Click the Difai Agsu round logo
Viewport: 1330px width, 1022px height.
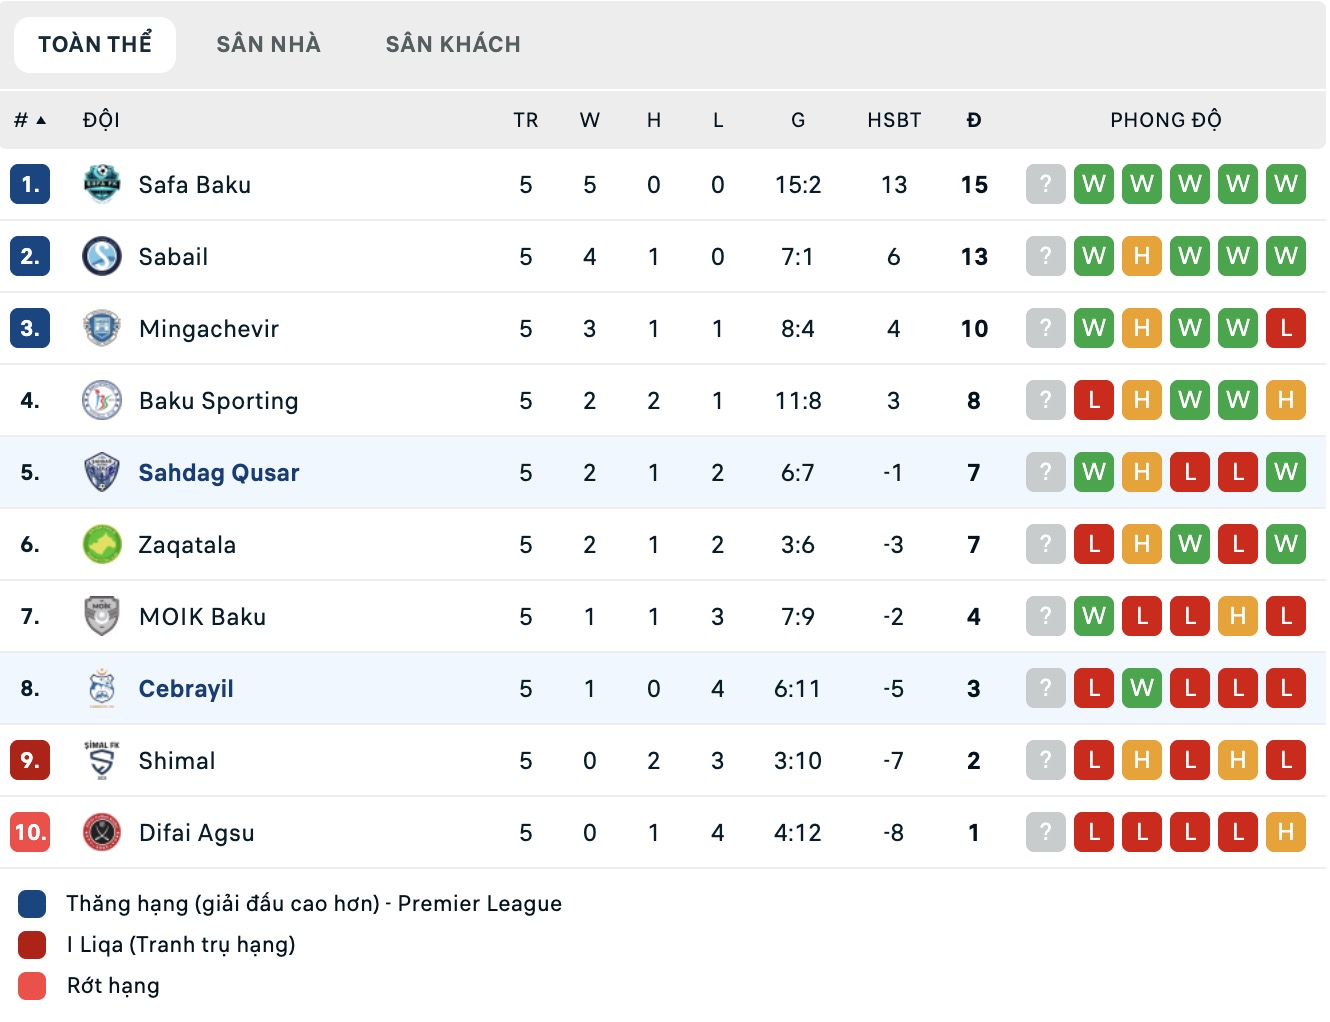102,833
